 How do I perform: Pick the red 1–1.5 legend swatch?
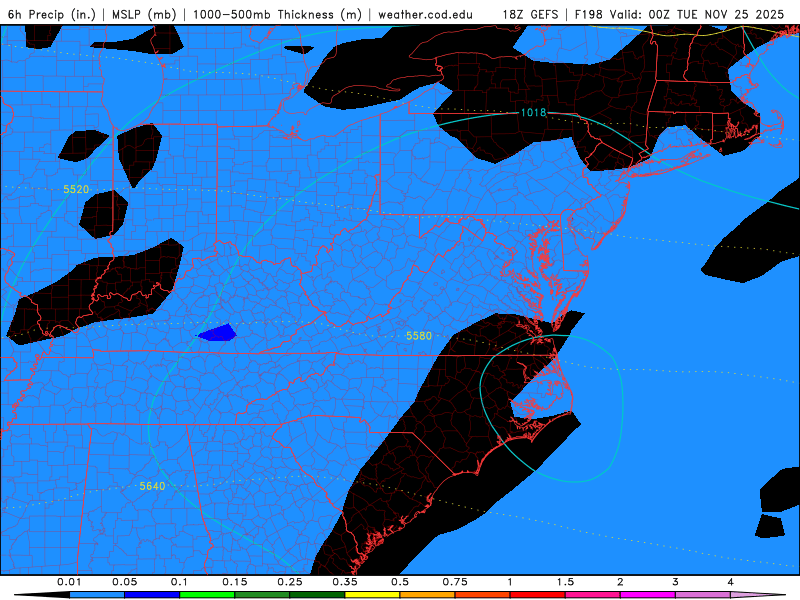[x=538, y=595]
